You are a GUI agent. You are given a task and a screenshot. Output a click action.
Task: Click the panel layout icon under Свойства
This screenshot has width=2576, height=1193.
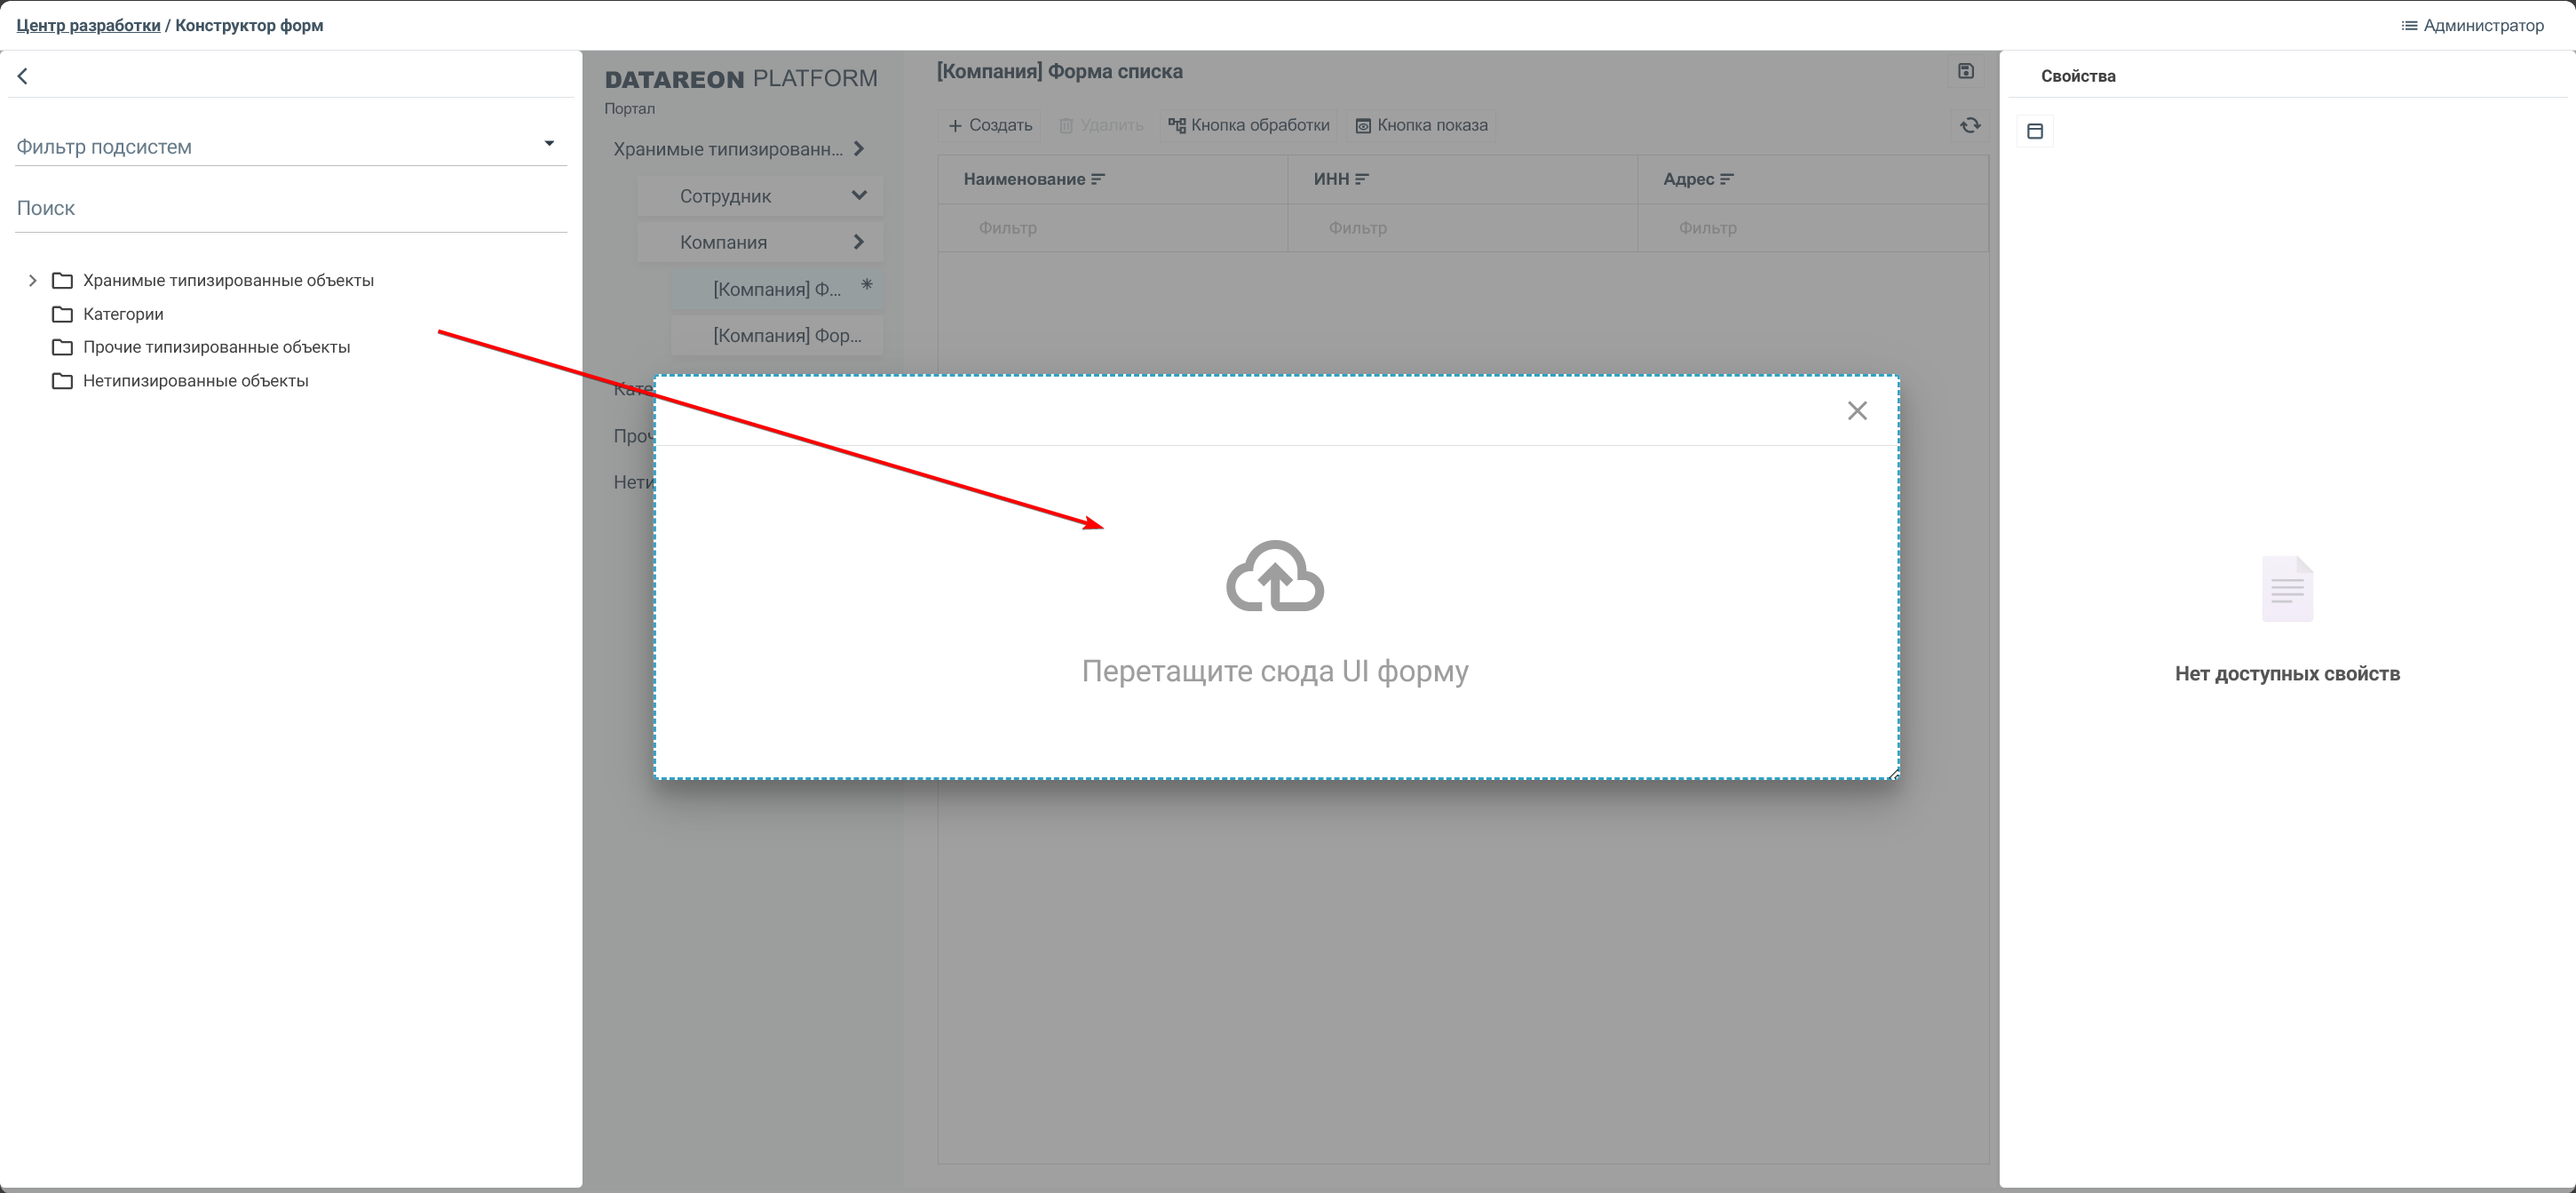(2035, 131)
